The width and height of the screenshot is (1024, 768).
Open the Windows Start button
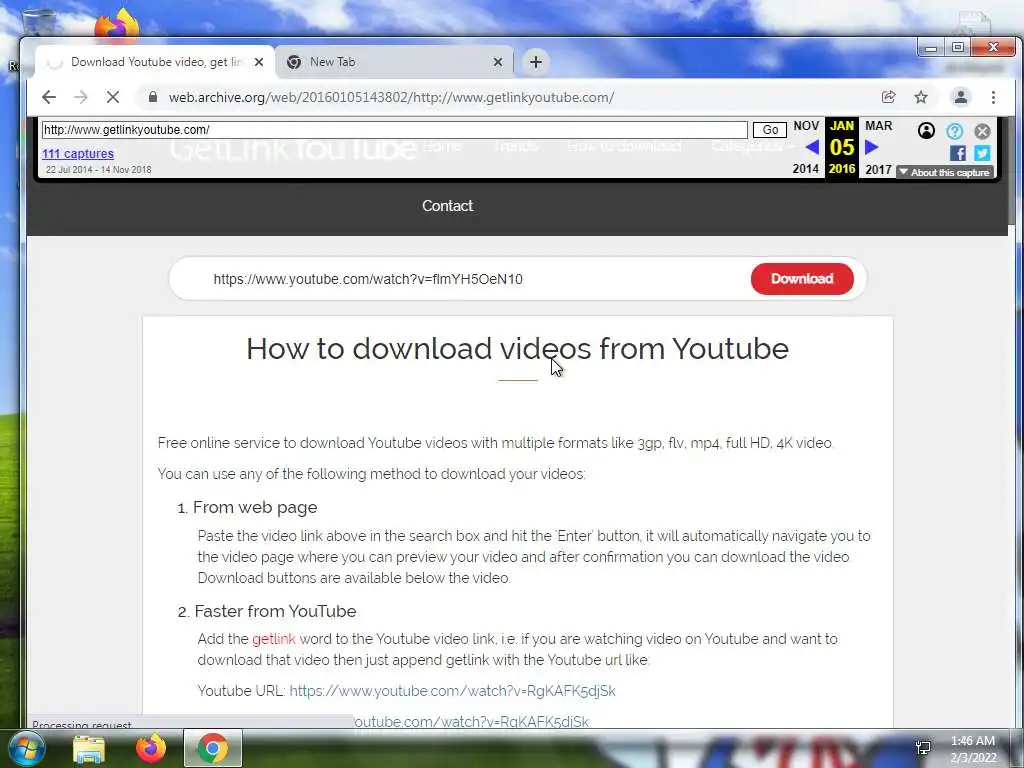point(26,748)
